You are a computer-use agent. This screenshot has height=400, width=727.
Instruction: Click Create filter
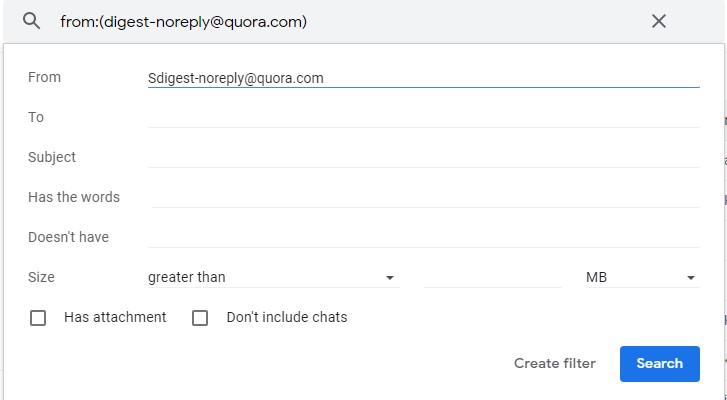coord(555,363)
